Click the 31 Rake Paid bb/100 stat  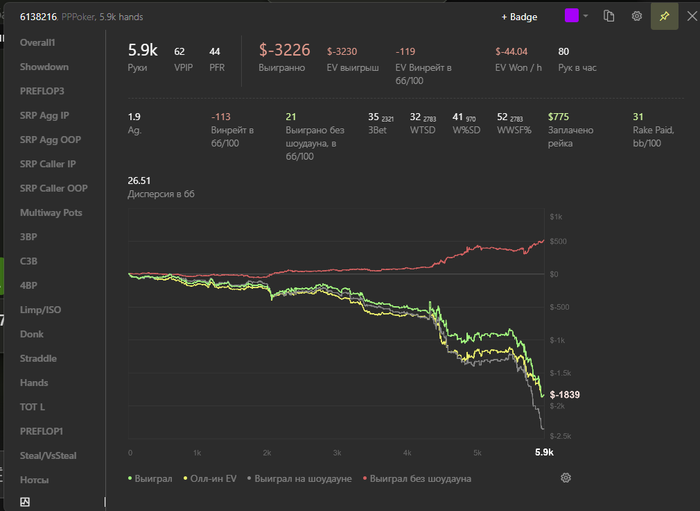[x=638, y=117]
